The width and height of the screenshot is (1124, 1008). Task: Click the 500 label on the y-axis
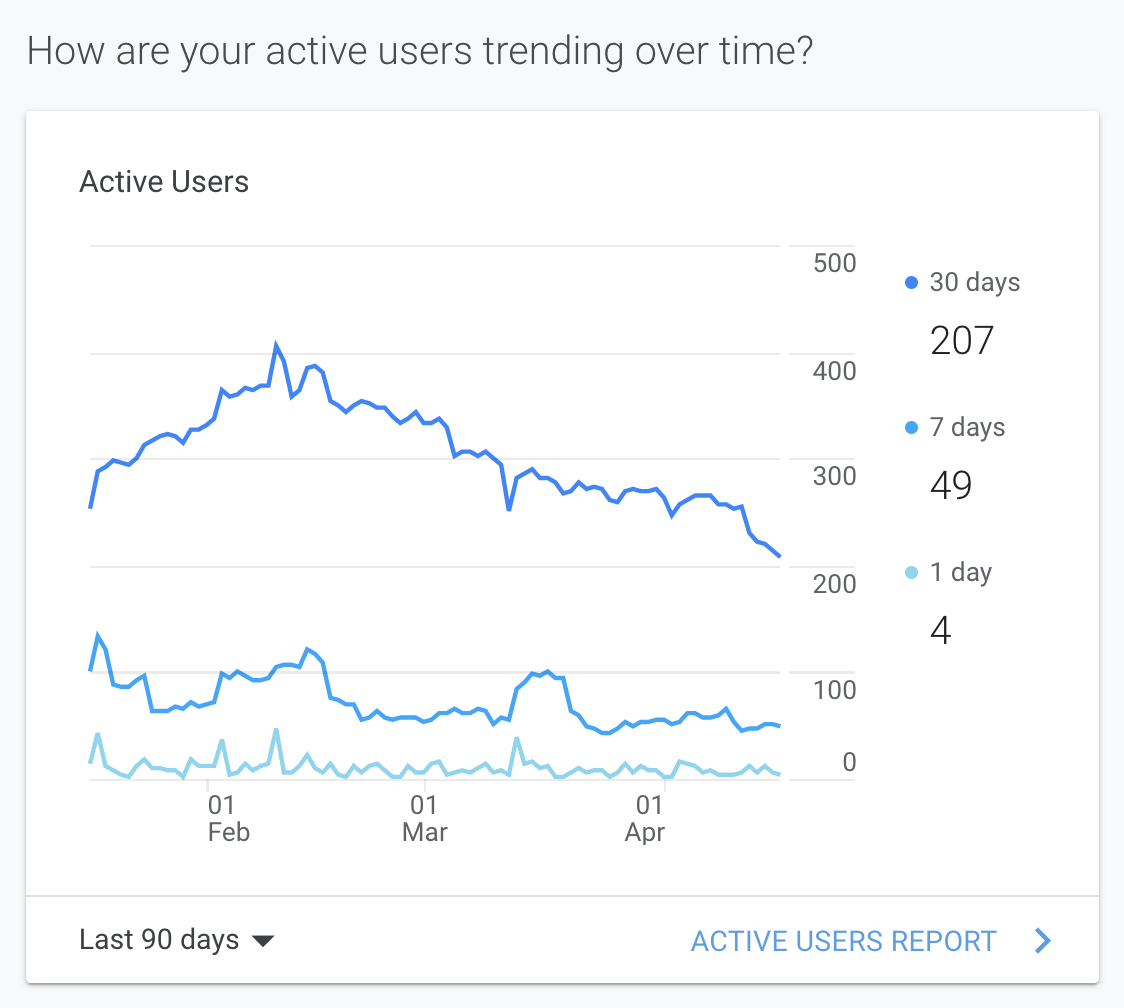point(835,263)
